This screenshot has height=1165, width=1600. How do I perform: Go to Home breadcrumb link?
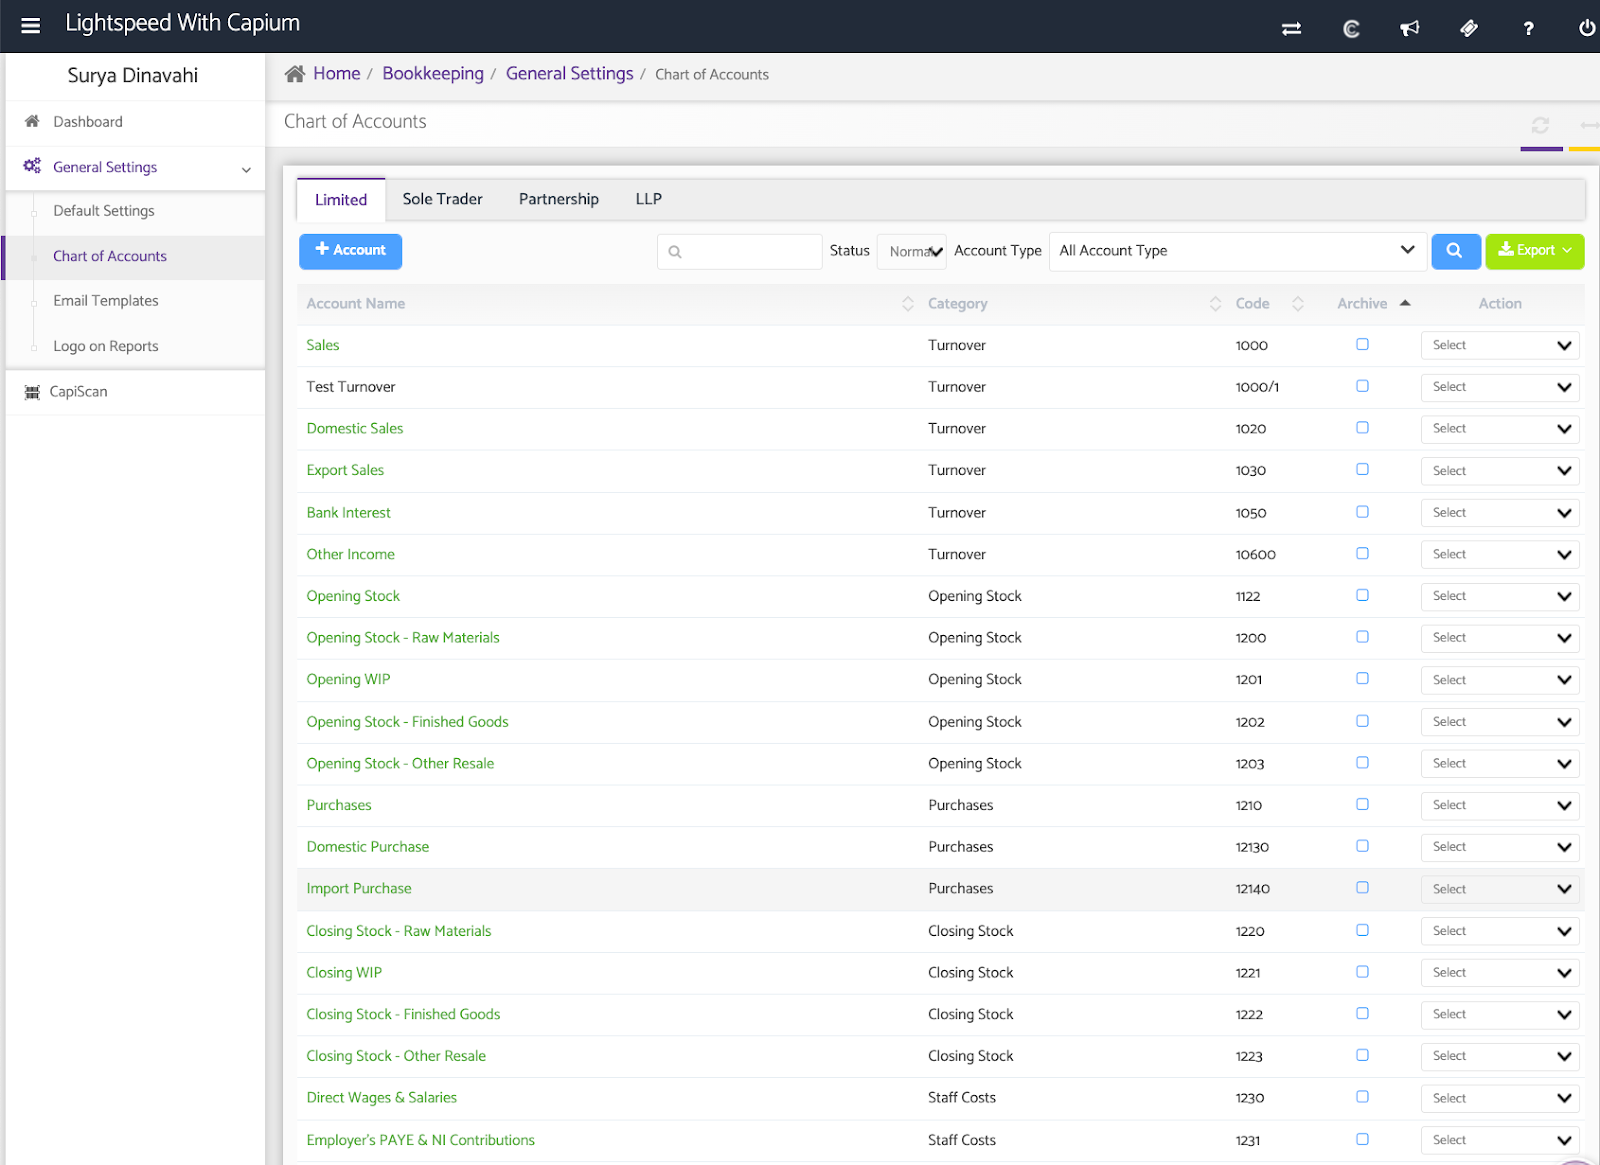coord(337,74)
